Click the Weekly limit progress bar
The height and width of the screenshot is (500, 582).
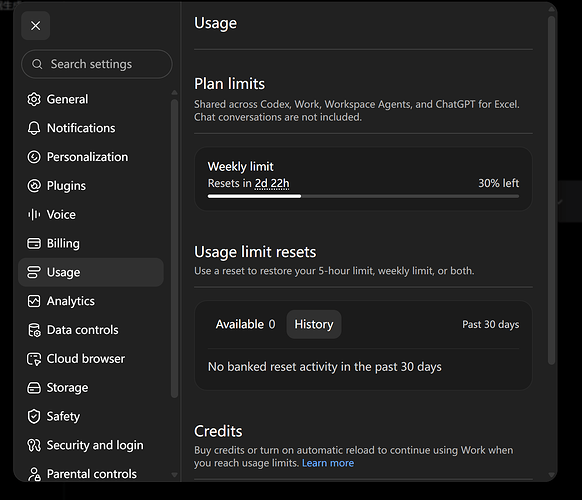(363, 196)
